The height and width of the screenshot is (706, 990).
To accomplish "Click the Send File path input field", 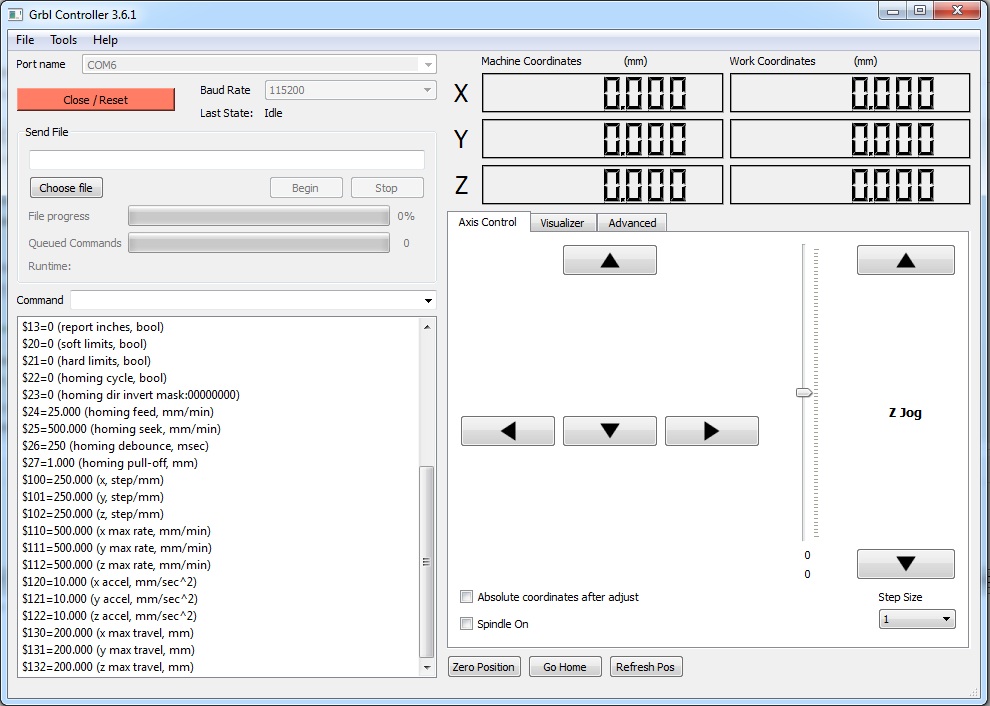I will (x=227, y=160).
